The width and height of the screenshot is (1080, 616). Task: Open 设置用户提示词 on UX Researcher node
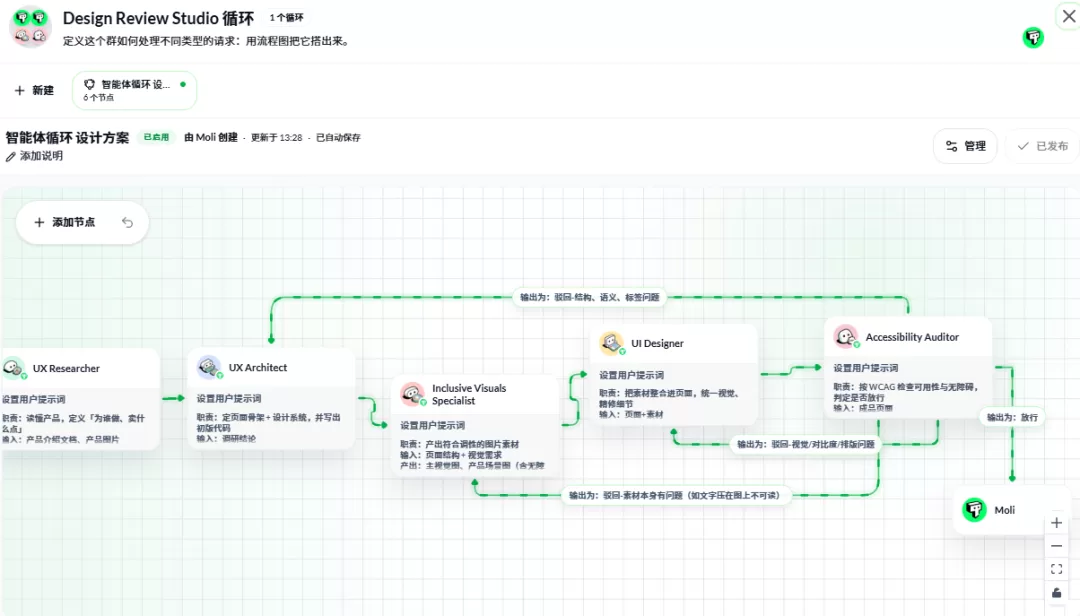34,399
